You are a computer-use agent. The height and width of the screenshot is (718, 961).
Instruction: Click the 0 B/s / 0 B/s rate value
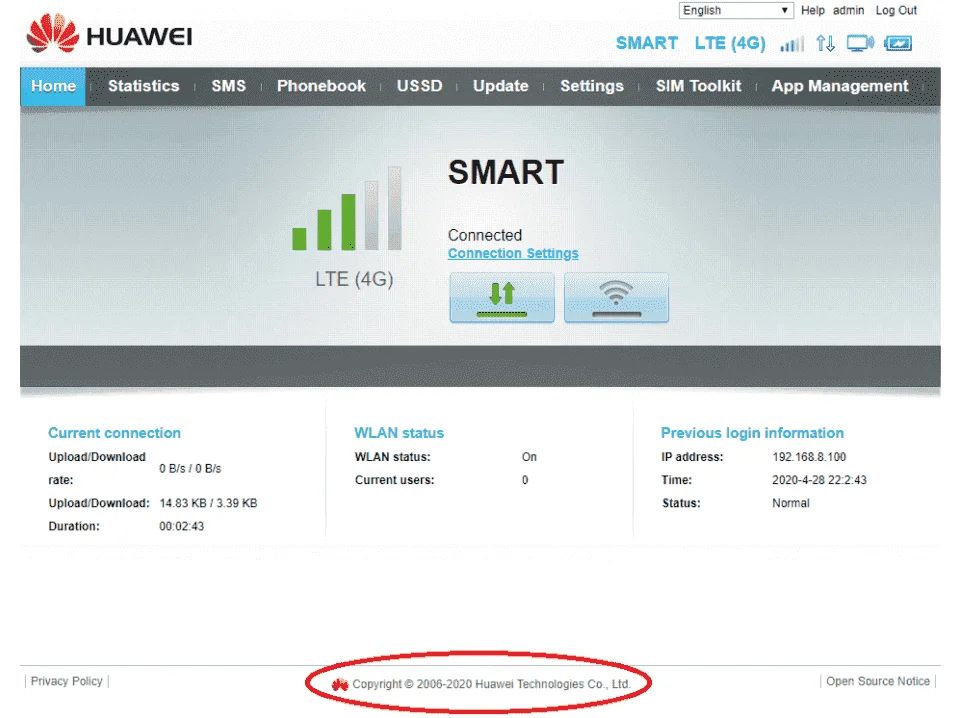pos(190,469)
